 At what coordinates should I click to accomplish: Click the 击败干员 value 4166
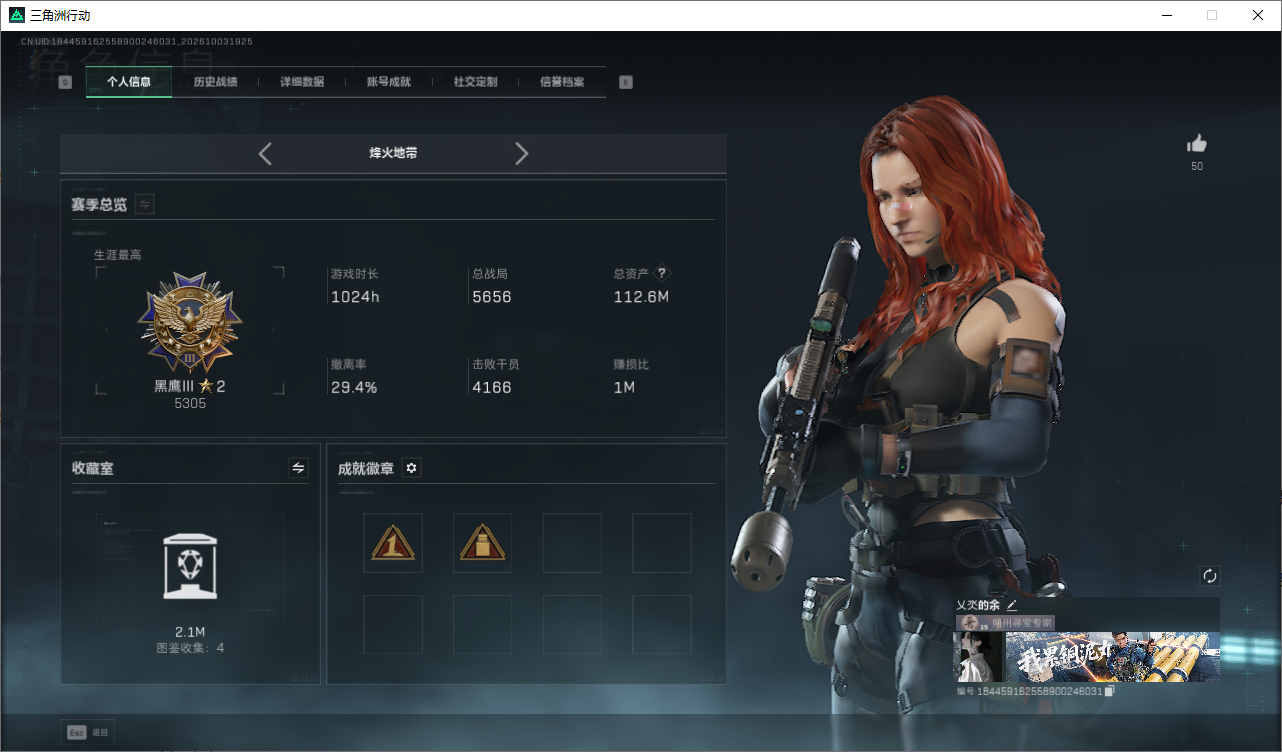click(492, 387)
